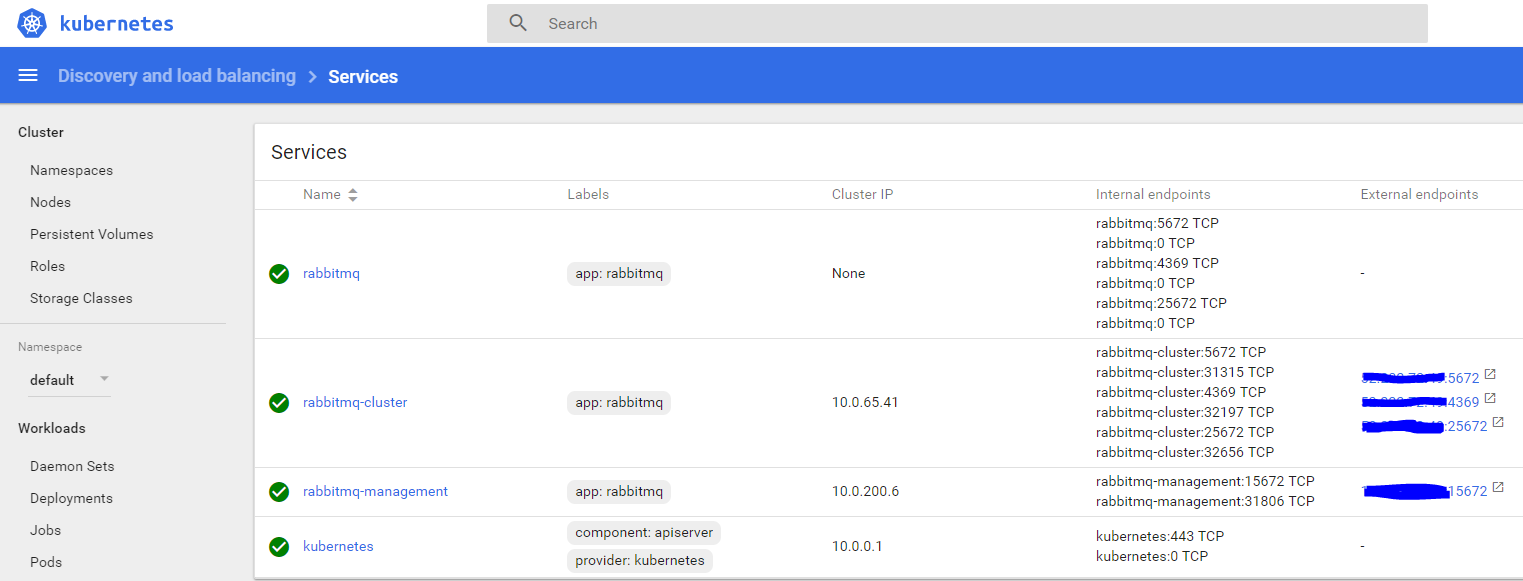The width and height of the screenshot is (1523, 581).
Task: Open the hamburger navigation menu
Action: [x=28, y=76]
